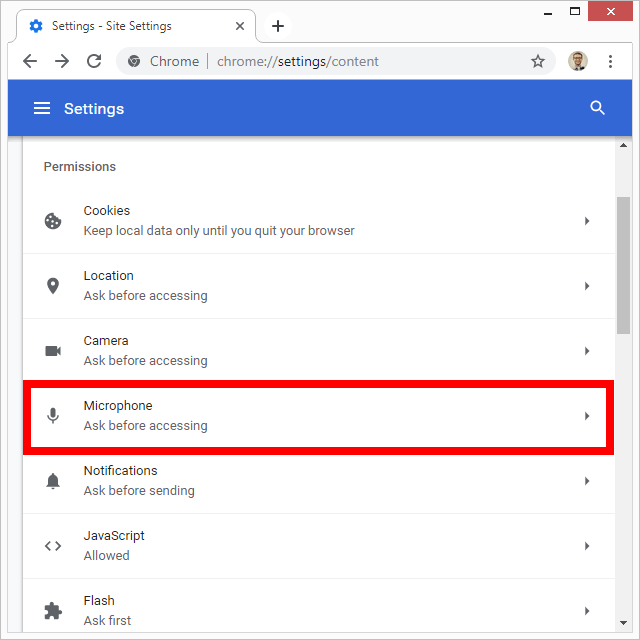Open Chrome's three-dot menu
Image resolution: width=640 pixels, height=640 pixels.
pos(610,61)
